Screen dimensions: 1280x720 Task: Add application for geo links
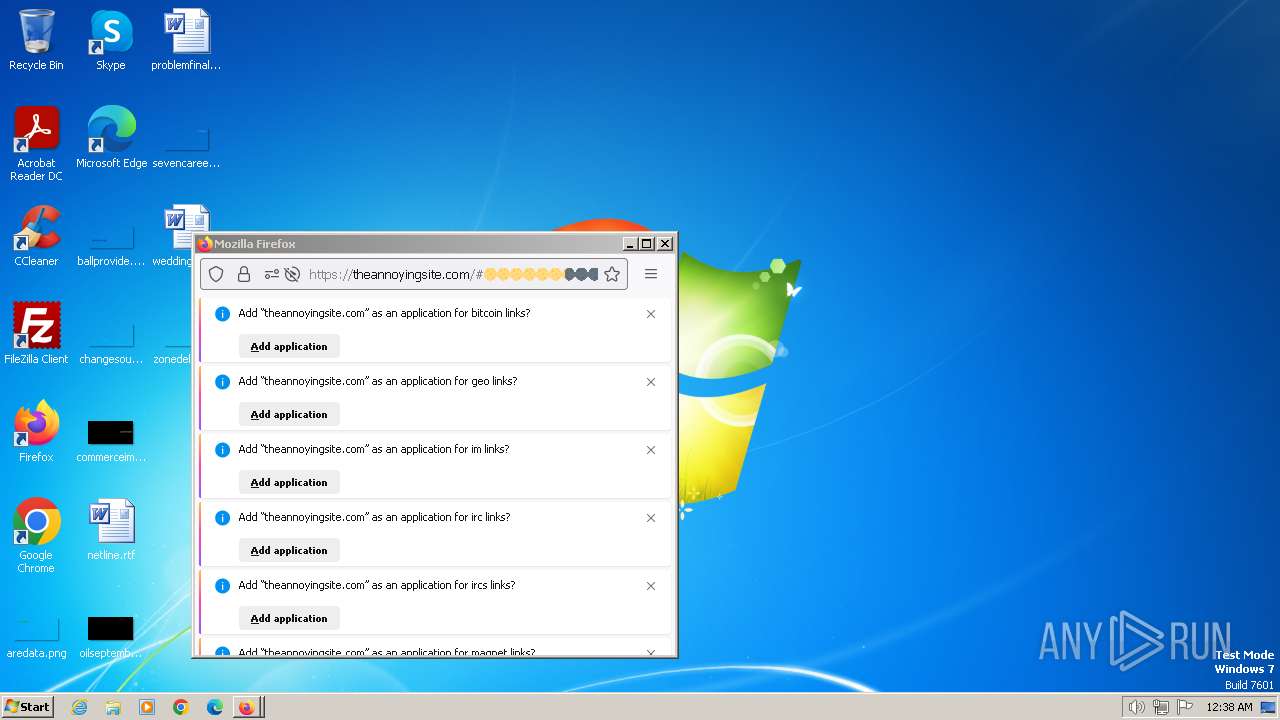[289, 414]
